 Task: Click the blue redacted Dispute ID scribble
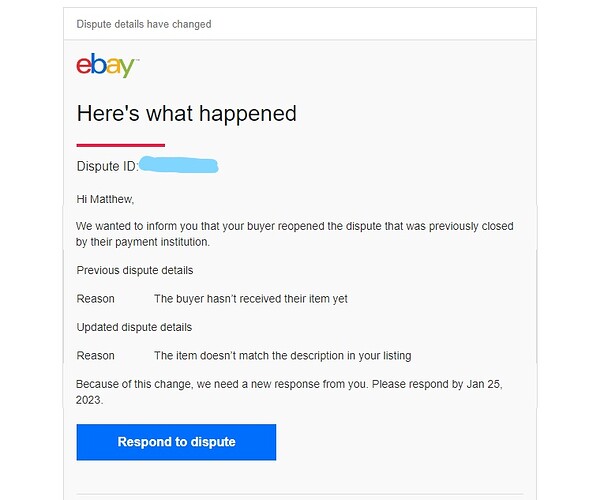coord(178,165)
